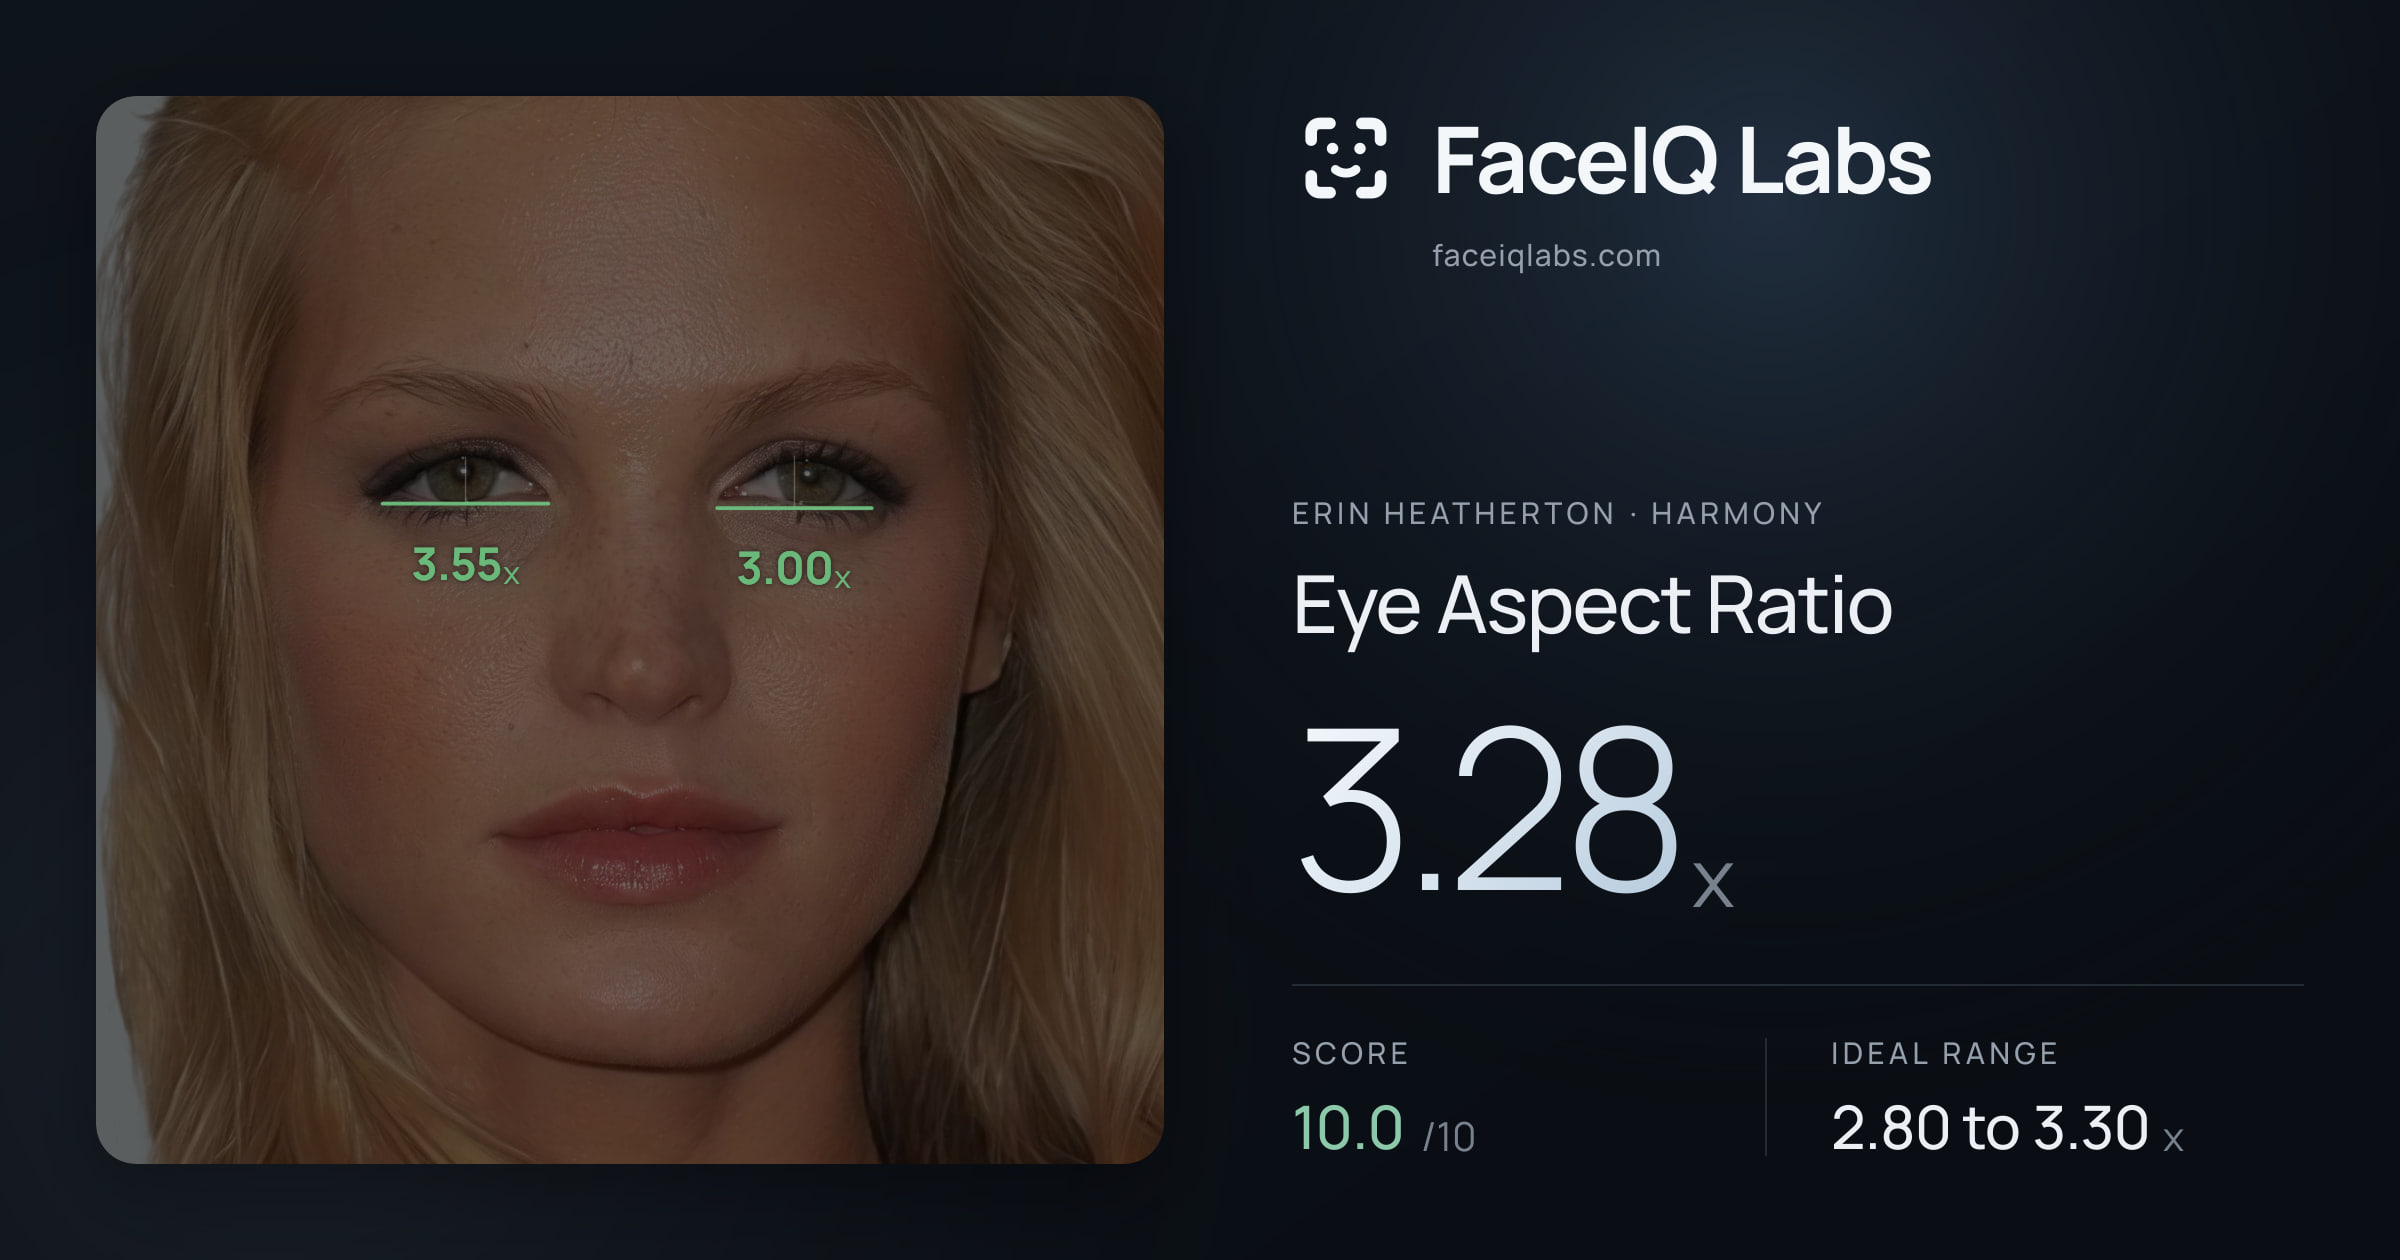Click the 10.0 /10 score value
Image resolution: width=2400 pixels, height=1260 pixels.
coord(1383,1129)
